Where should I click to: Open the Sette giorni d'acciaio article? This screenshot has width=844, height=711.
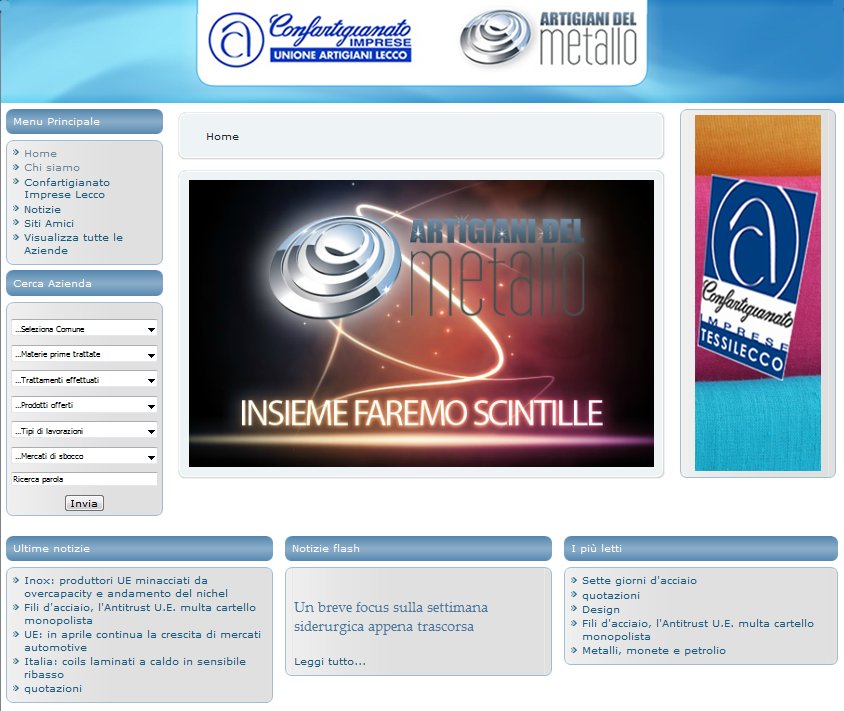point(639,580)
